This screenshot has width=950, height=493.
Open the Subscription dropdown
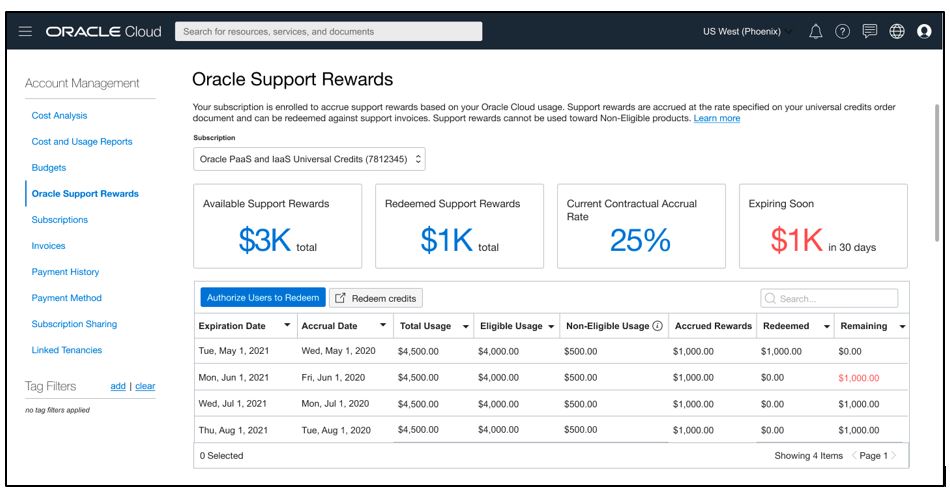coord(309,159)
